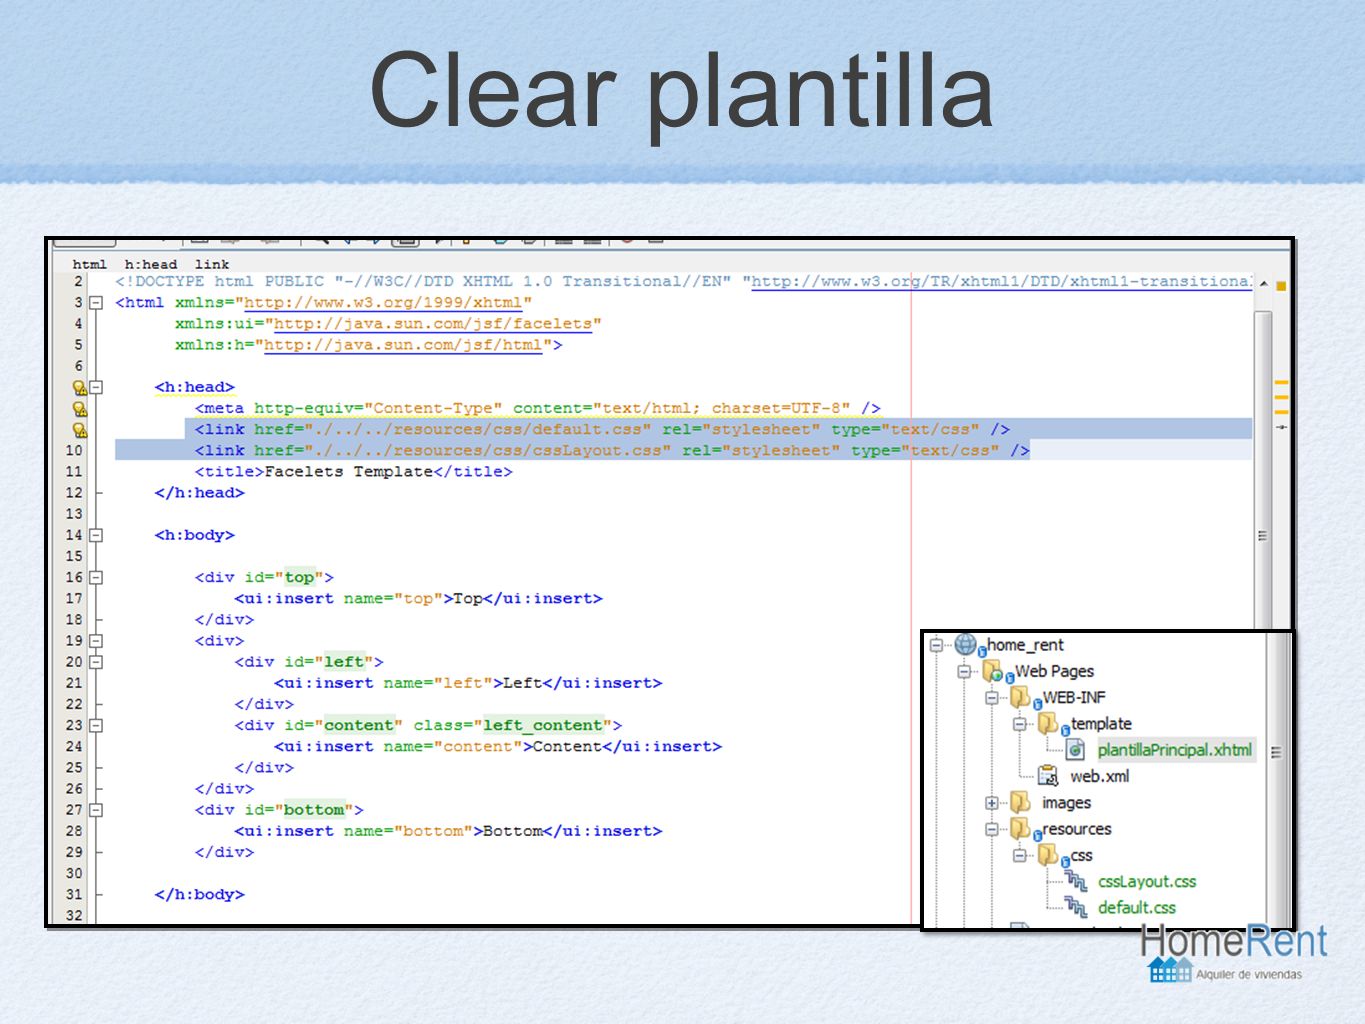Image resolution: width=1365 pixels, height=1024 pixels.
Task: Click the web.xml descriptor file icon
Action: click(x=1048, y=775)
